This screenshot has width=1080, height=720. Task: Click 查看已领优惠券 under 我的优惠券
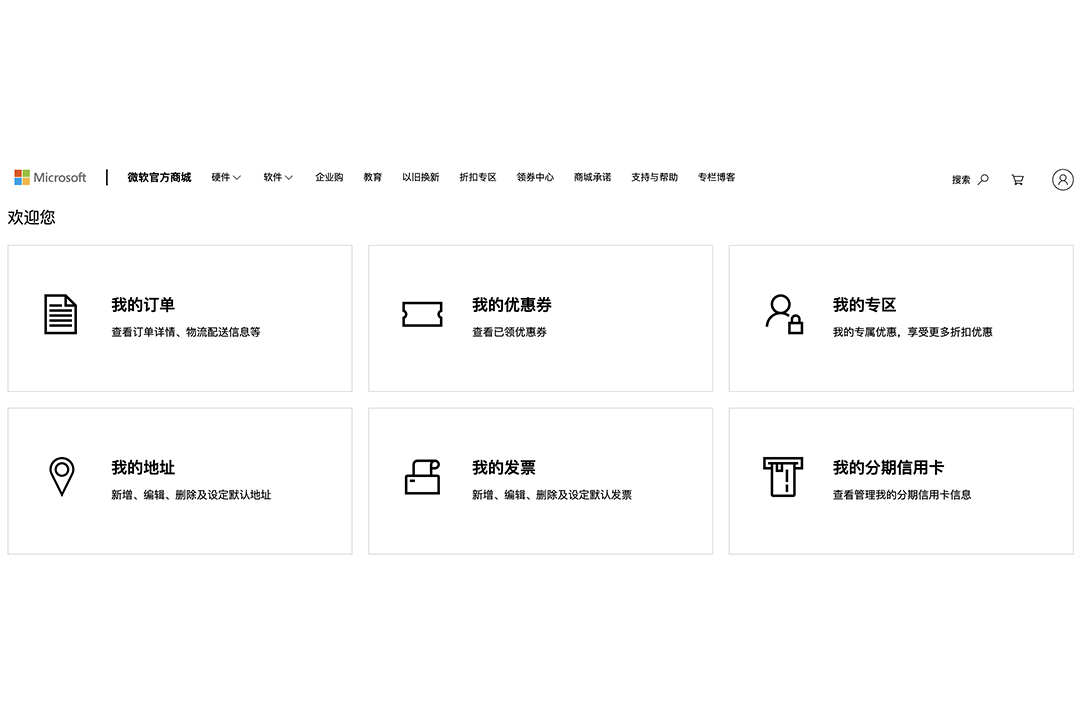point(509,330)
